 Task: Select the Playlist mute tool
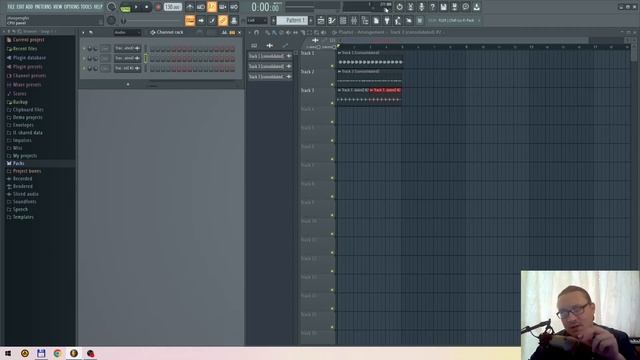click(289, 32)
